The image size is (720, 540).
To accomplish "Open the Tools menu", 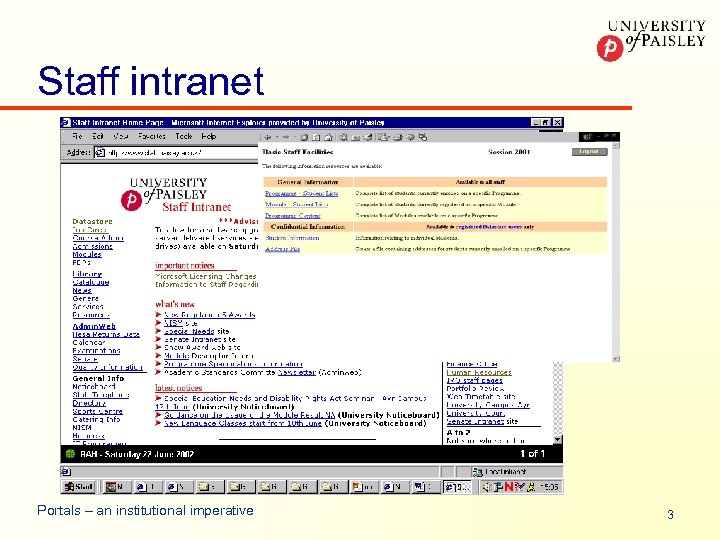I will 183,136.
